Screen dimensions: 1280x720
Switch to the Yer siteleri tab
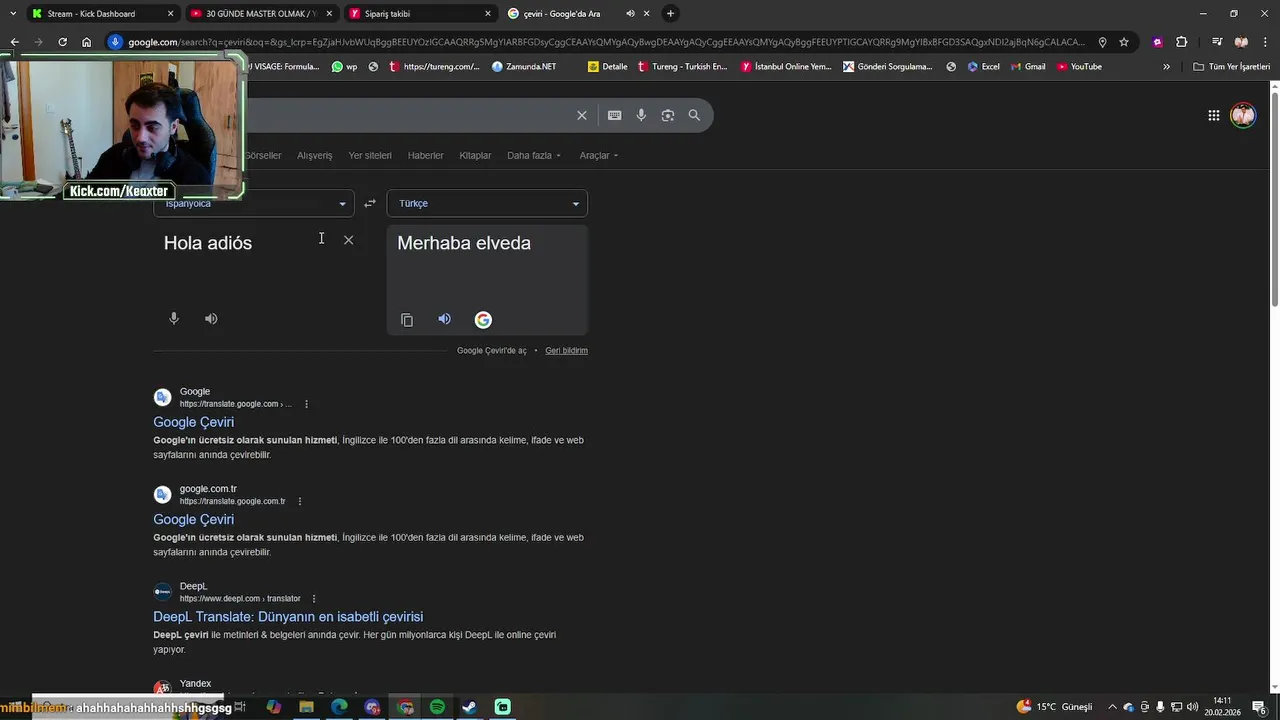coord(370,155)
